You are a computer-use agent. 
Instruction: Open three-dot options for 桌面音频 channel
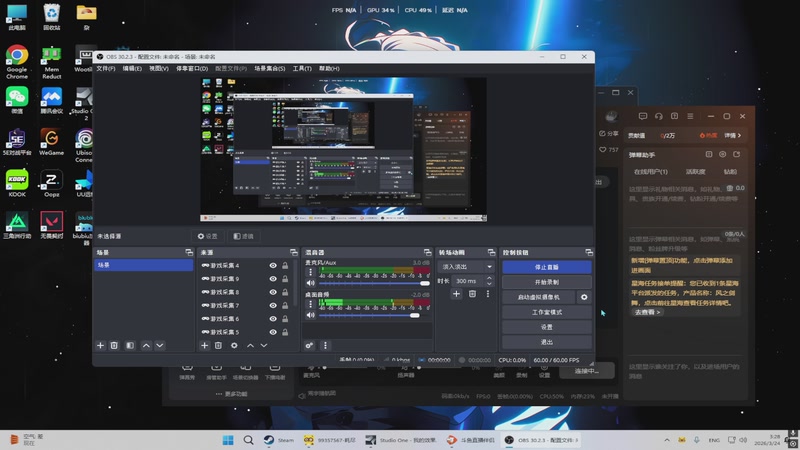(x=310, y=304)
